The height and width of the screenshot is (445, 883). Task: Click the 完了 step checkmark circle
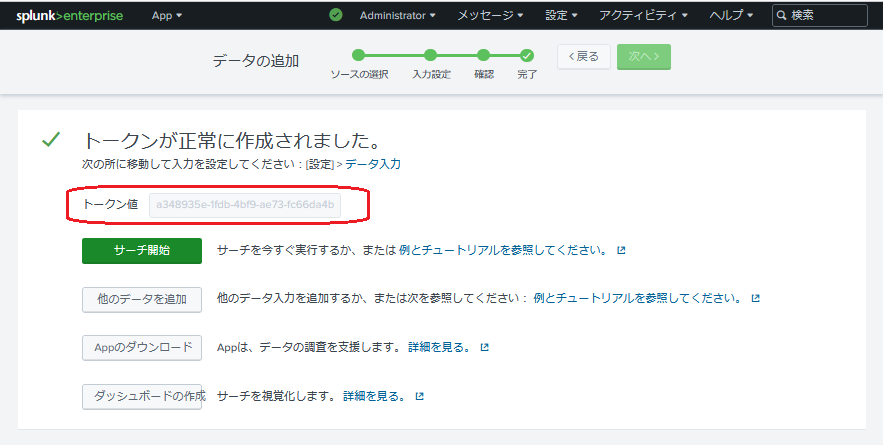(x=527, y=55)
